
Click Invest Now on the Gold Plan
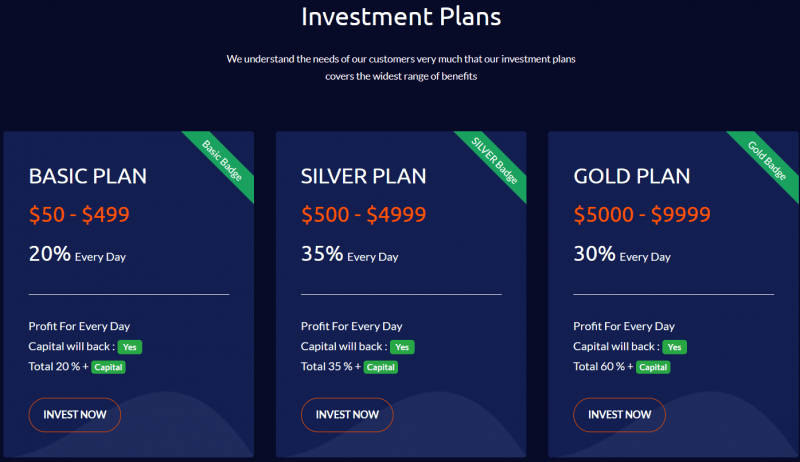pyautogui.click(x=619, y=415)
